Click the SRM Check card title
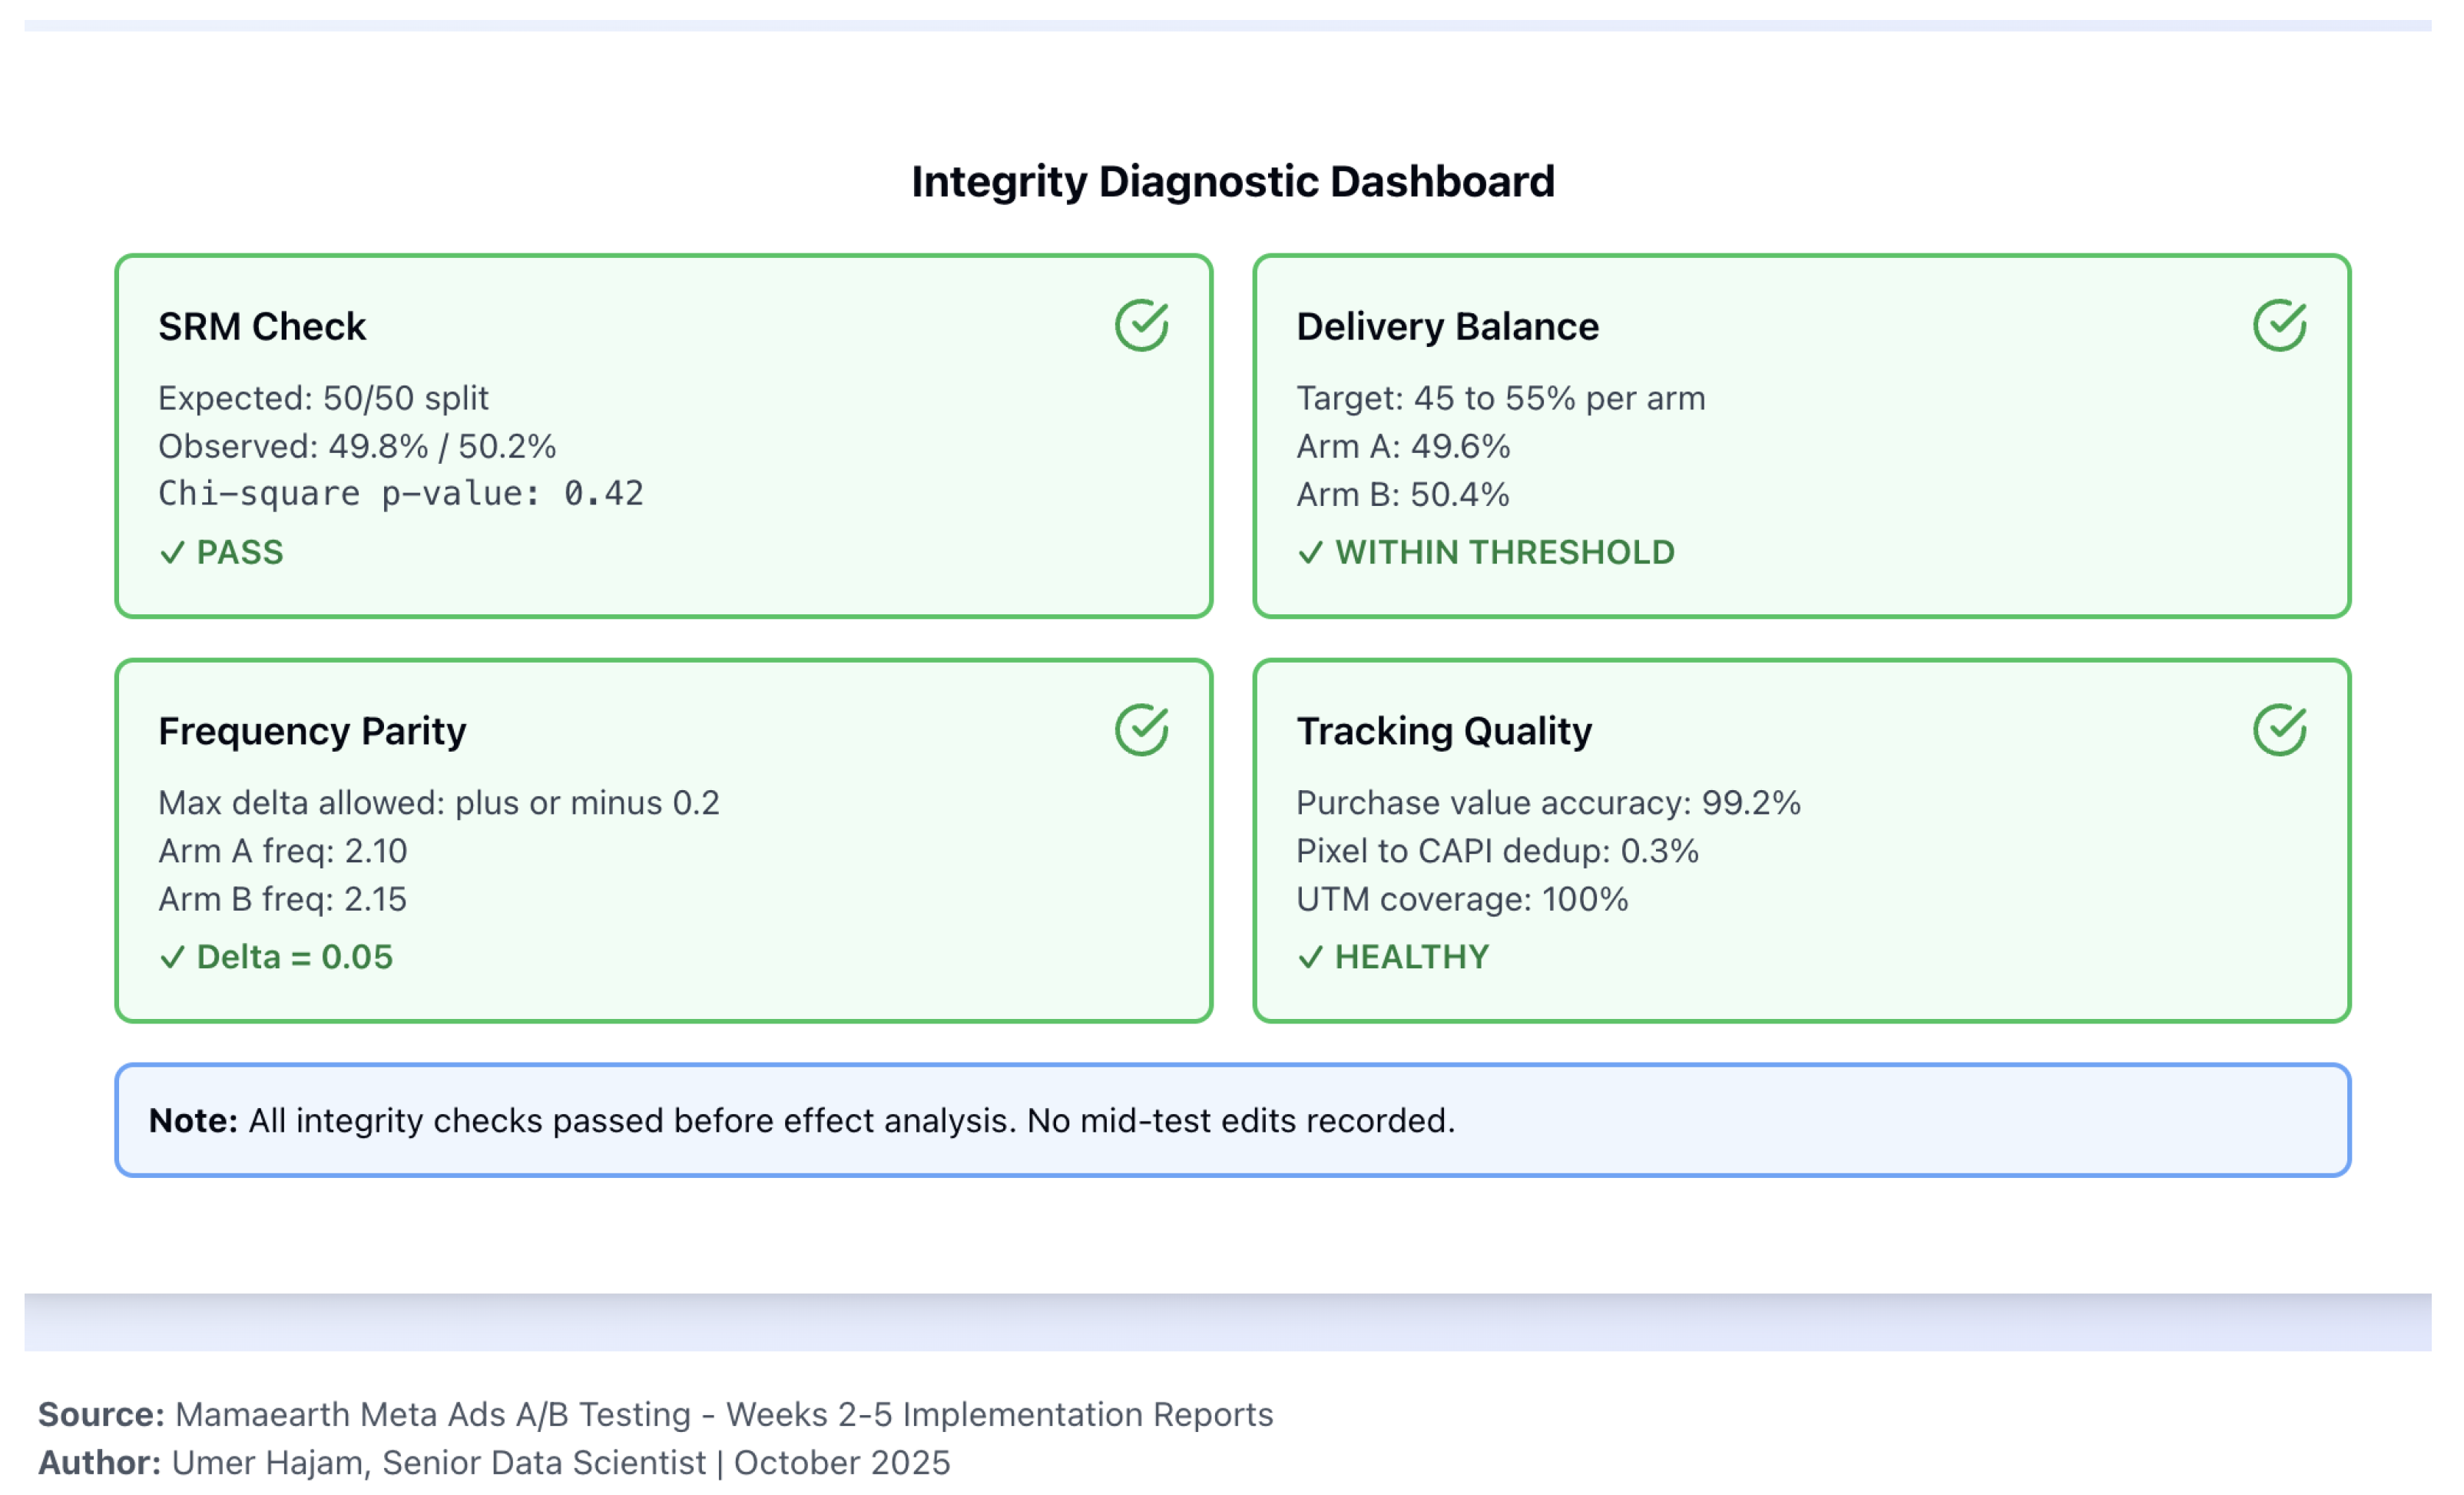Image resolution: width=2464 pixels, height=1495 pixels. 262,327
